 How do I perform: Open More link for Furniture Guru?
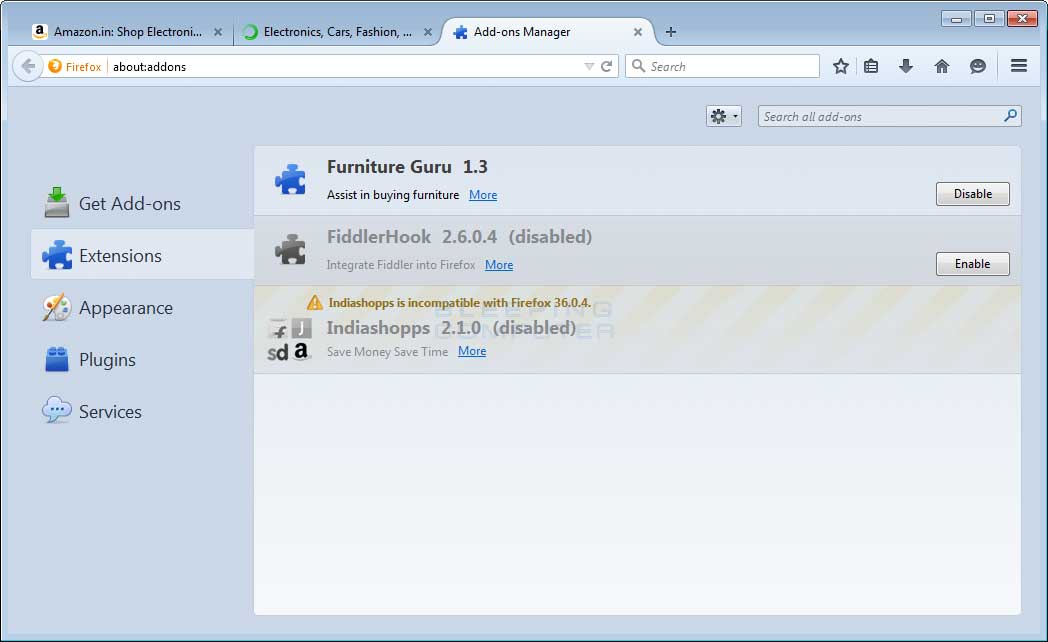coord(483,195)
